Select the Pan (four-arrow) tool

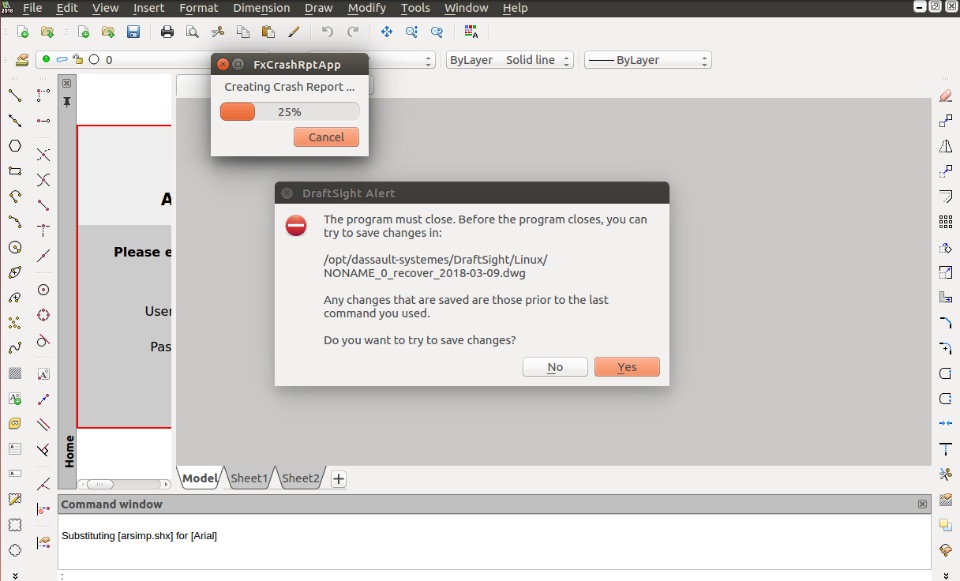386,32
